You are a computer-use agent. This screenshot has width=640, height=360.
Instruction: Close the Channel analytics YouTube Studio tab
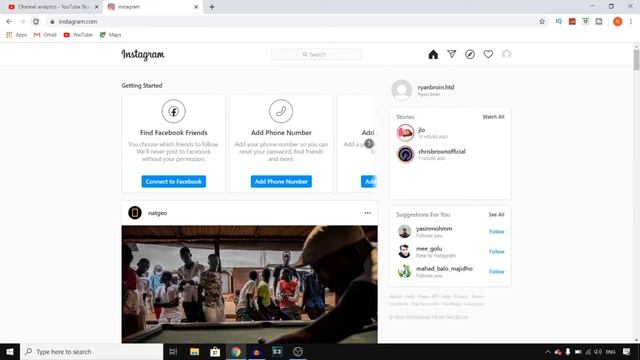point(97,7)
